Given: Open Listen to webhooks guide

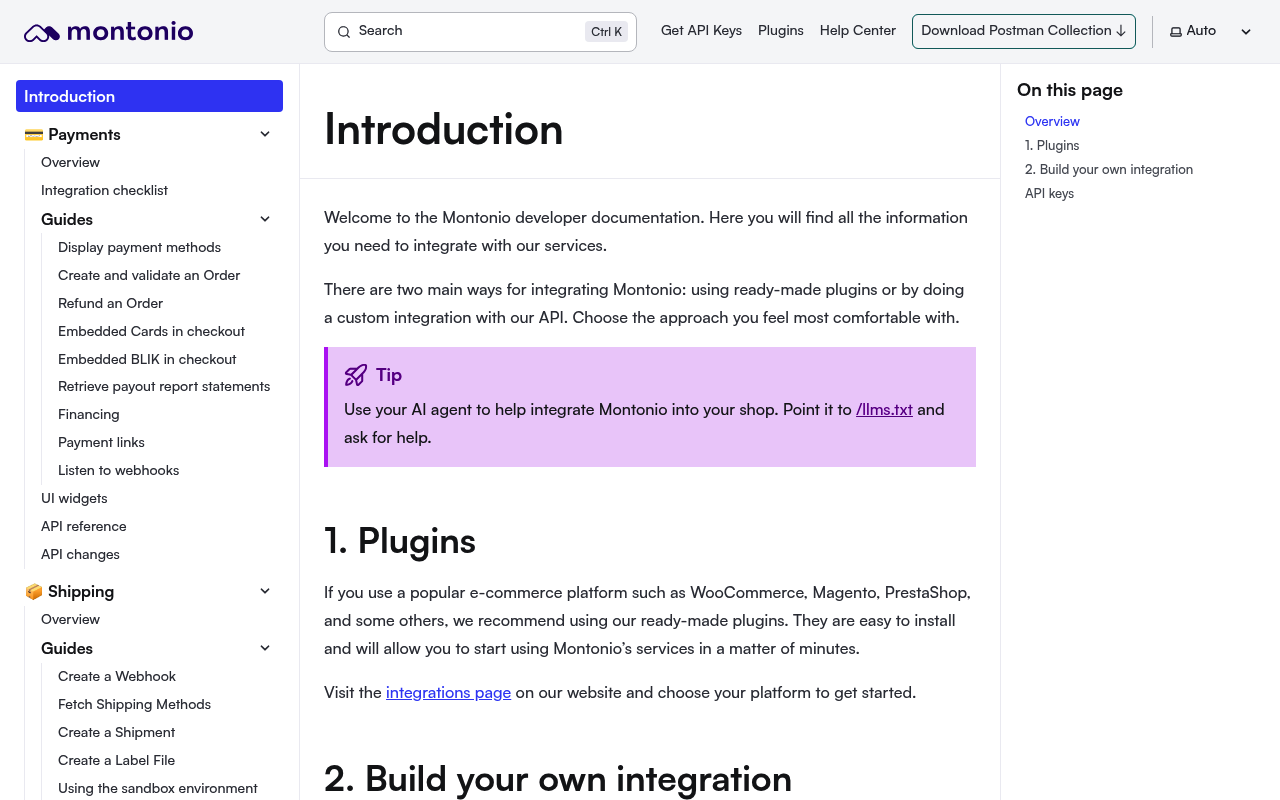Looking at the screenshot, I should click(118, 470).
